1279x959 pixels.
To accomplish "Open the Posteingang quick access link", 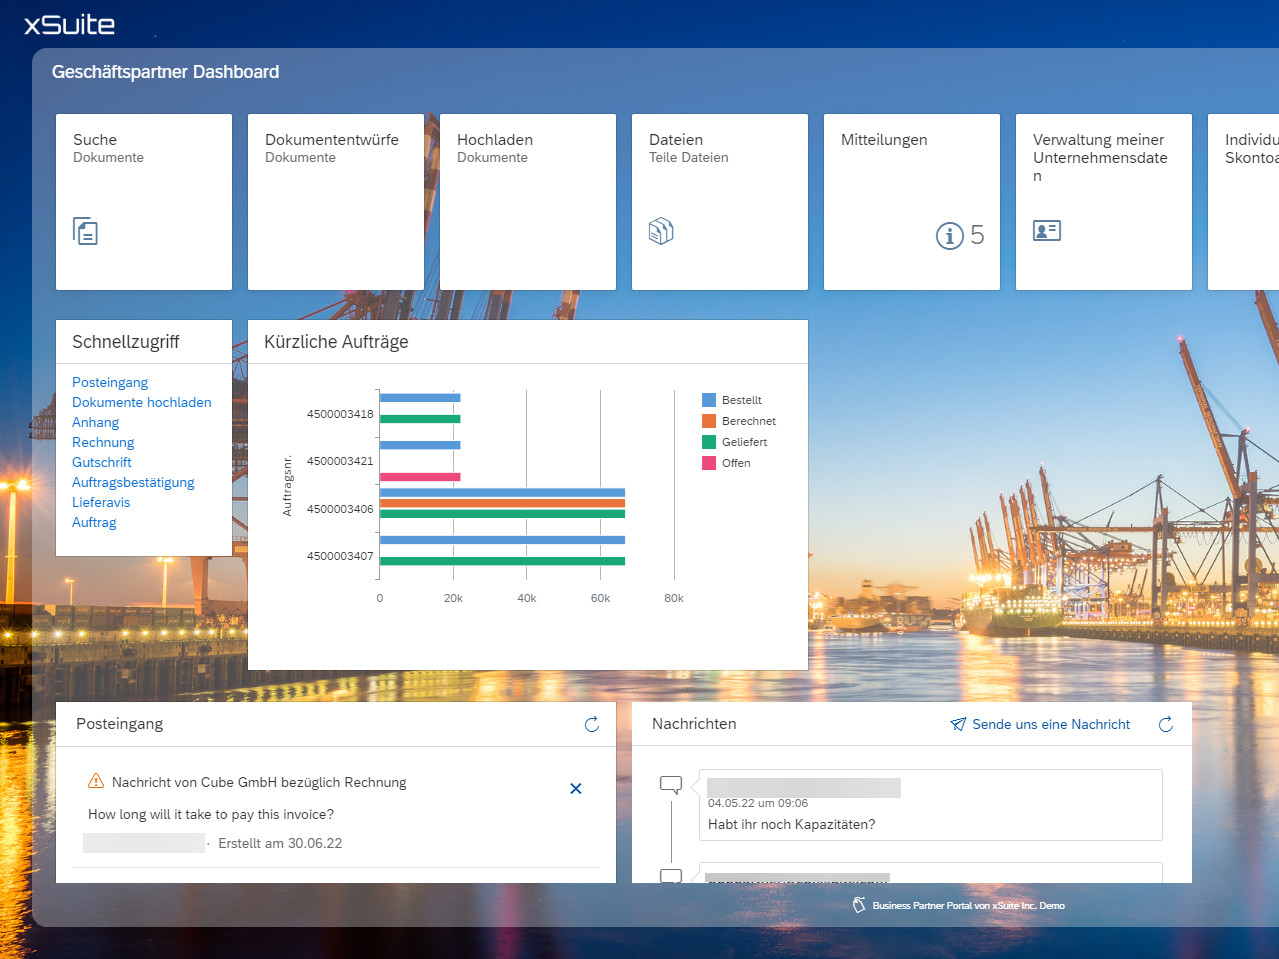I will 110,382.
